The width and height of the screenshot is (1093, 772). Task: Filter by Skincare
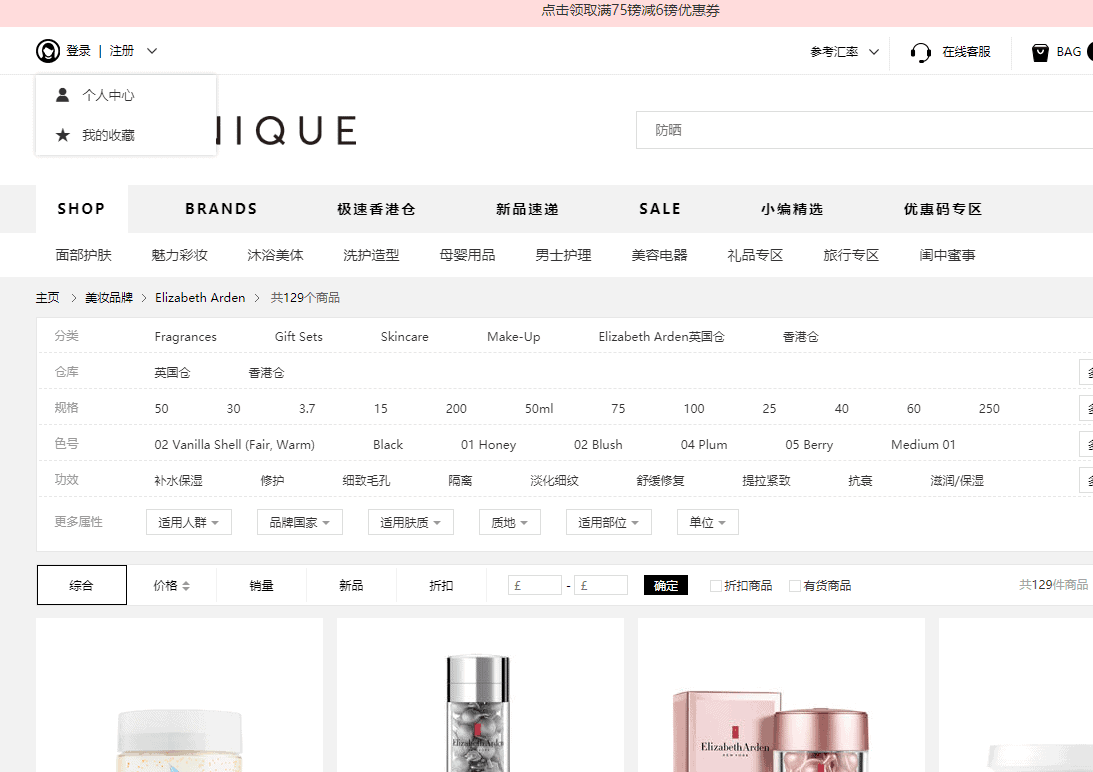coord(404,337)
